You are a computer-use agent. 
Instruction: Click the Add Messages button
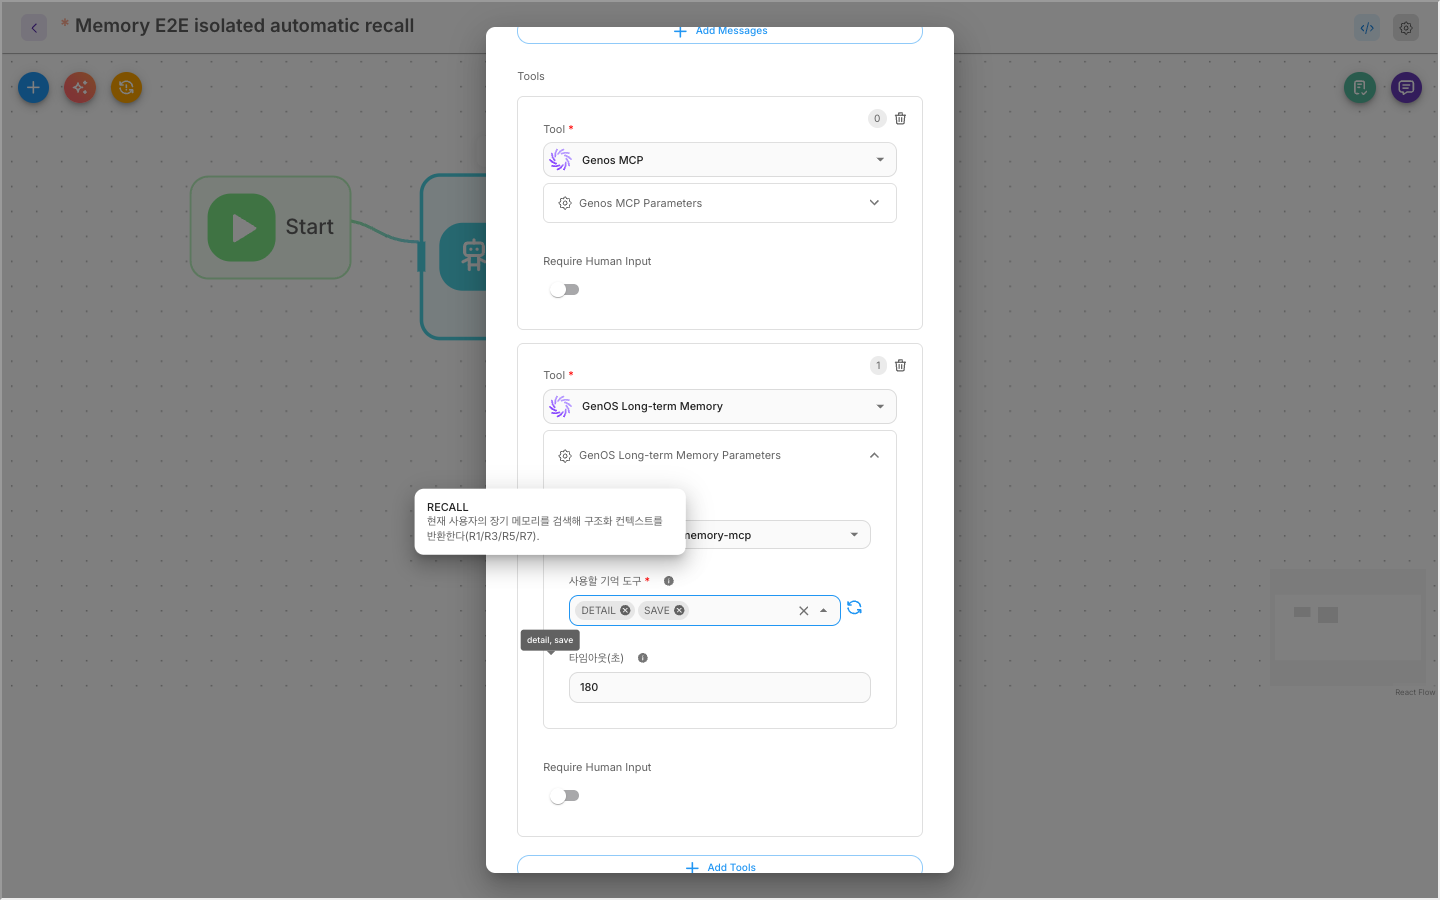tap(720, 33)
